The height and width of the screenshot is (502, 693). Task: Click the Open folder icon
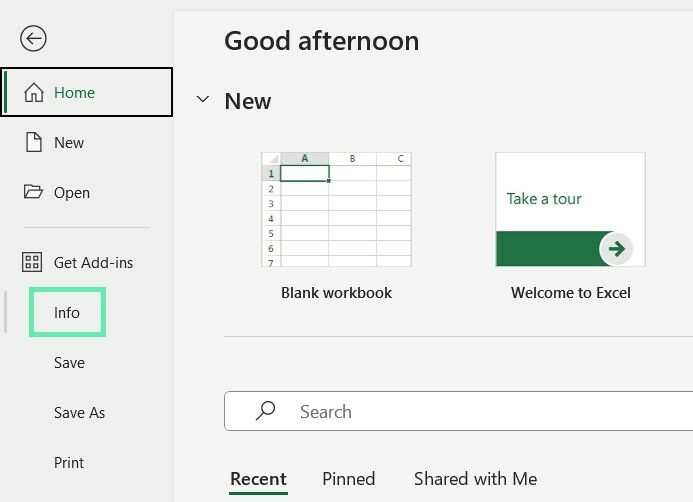[33, 191]
